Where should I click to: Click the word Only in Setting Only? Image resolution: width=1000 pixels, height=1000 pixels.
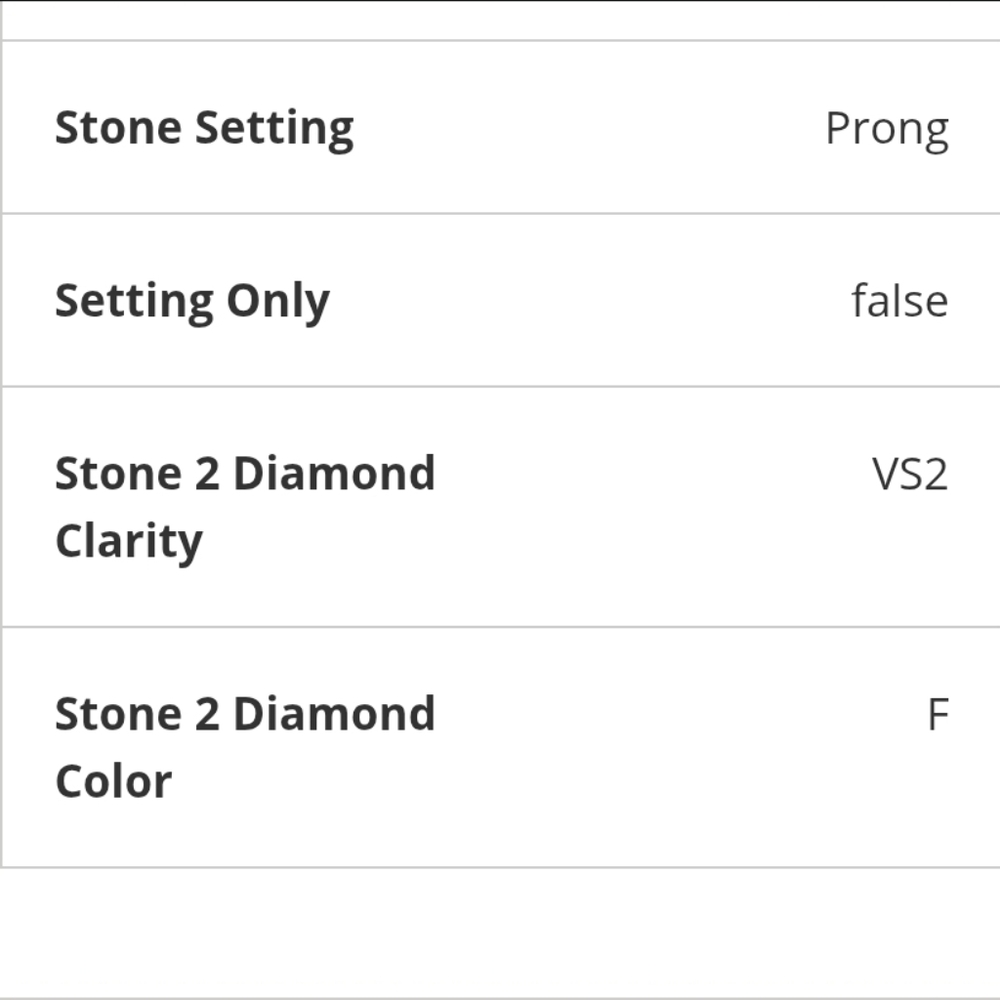(x=277, y=302)
